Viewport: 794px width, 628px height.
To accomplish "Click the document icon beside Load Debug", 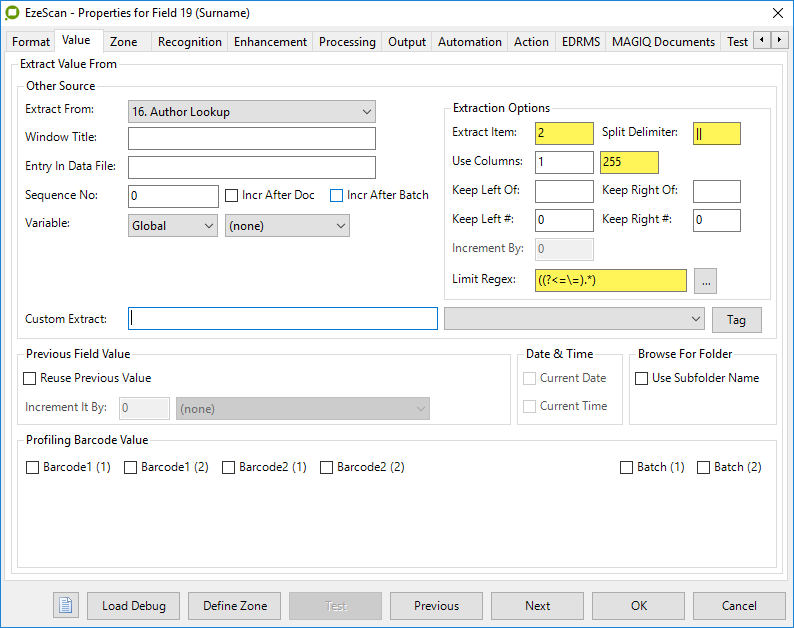I will pyautogui.click(x=65, y=605).
